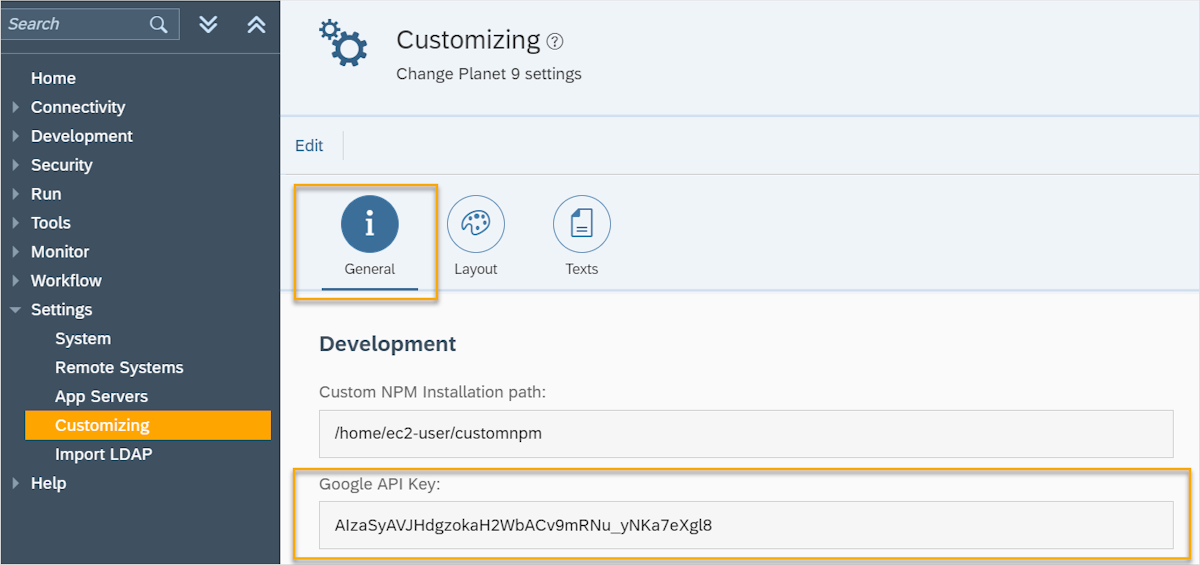Expand all navigation nodes with double-down chevron
The width and height of the screenshot is (1200, 565).
208,25
